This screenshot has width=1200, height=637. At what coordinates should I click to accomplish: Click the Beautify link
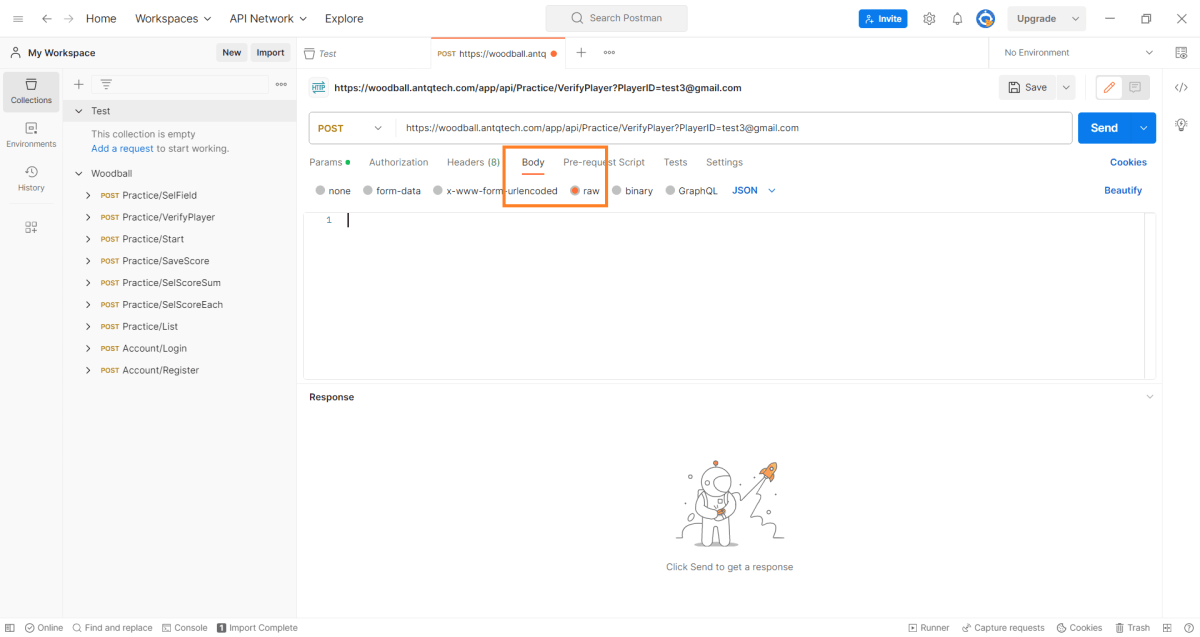pyautogui.click(x=1123, y=191)
